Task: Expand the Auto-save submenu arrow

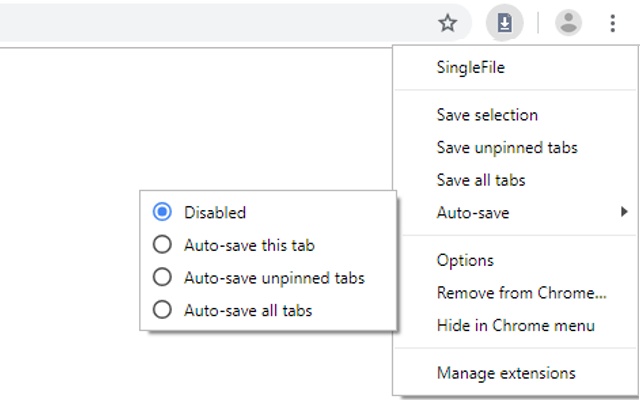Action: (x=624, y=212)
